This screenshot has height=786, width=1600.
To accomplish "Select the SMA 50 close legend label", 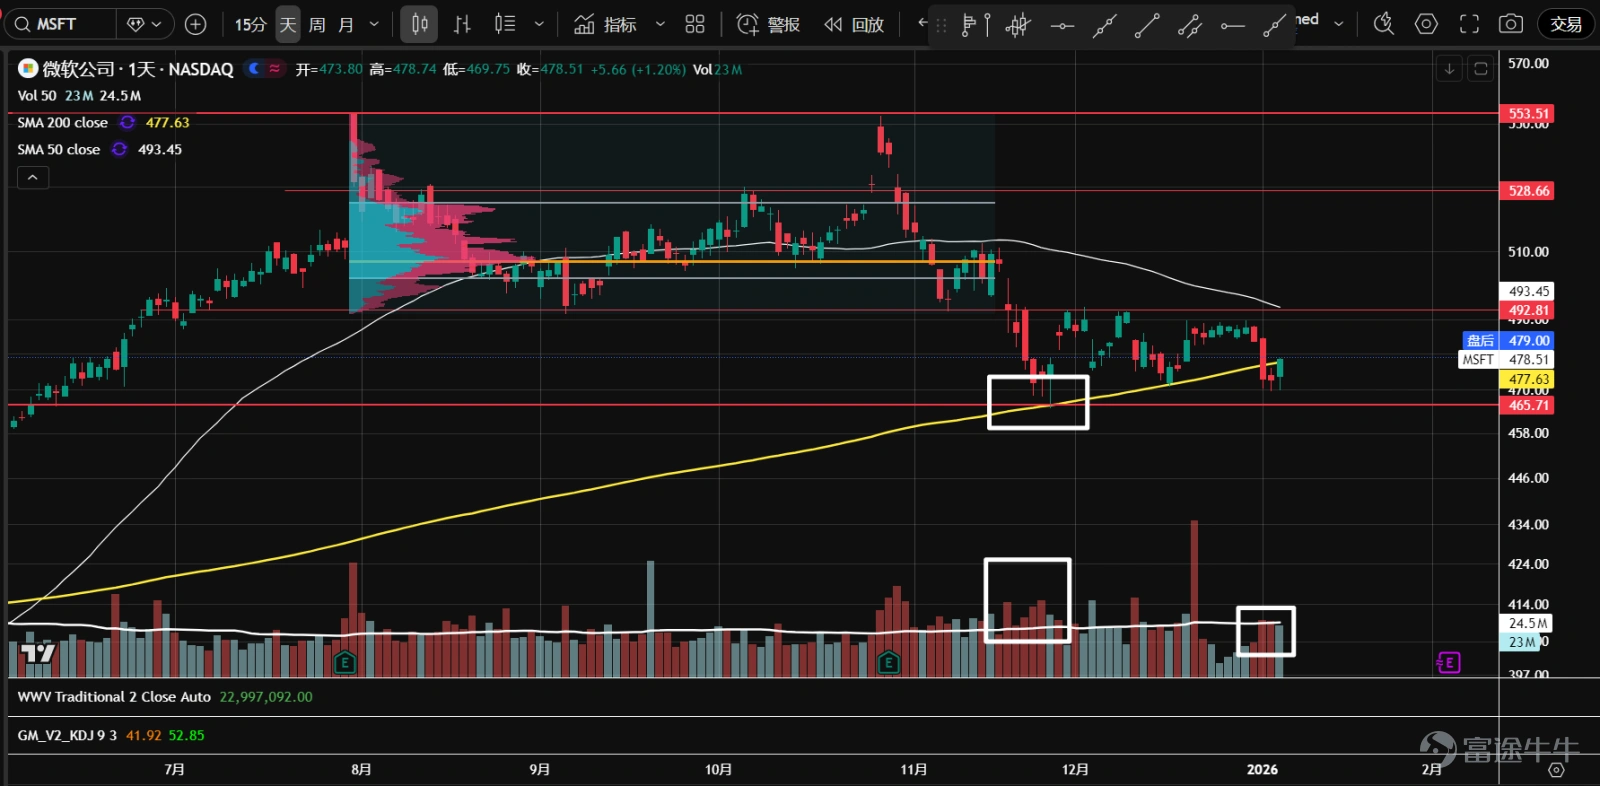I will coord(58,149).
